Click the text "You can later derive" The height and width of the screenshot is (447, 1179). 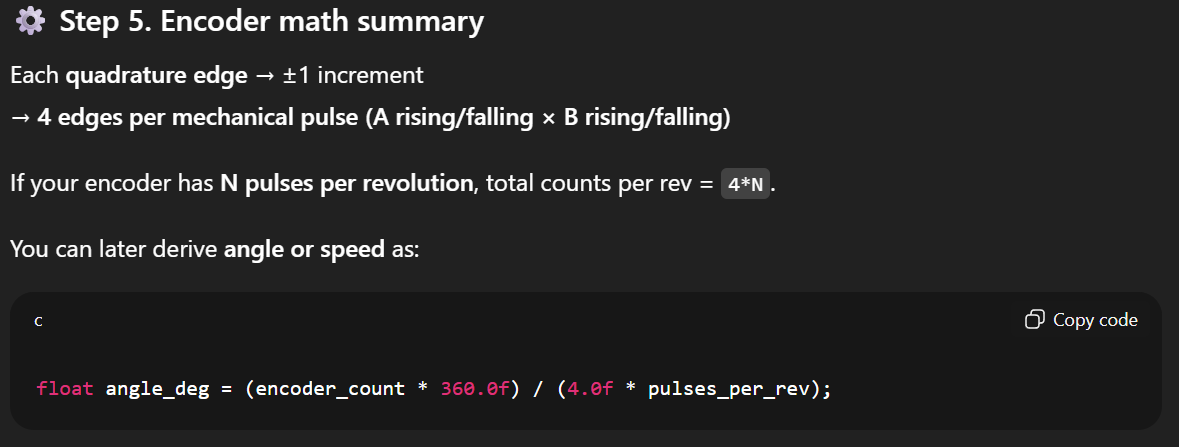tap(114, 248)
